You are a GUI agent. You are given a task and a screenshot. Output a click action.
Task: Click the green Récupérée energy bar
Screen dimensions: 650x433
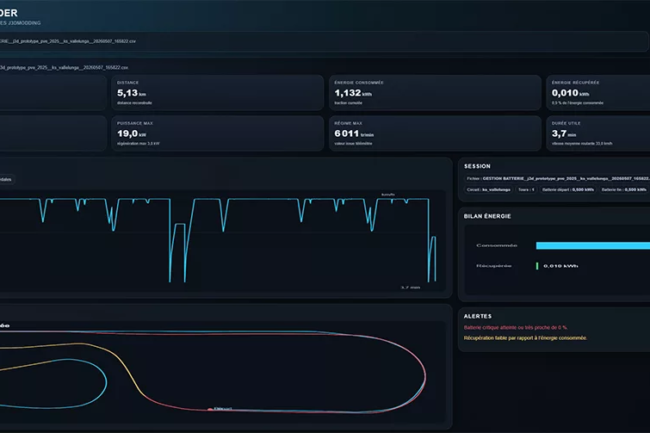click(537, 266)
